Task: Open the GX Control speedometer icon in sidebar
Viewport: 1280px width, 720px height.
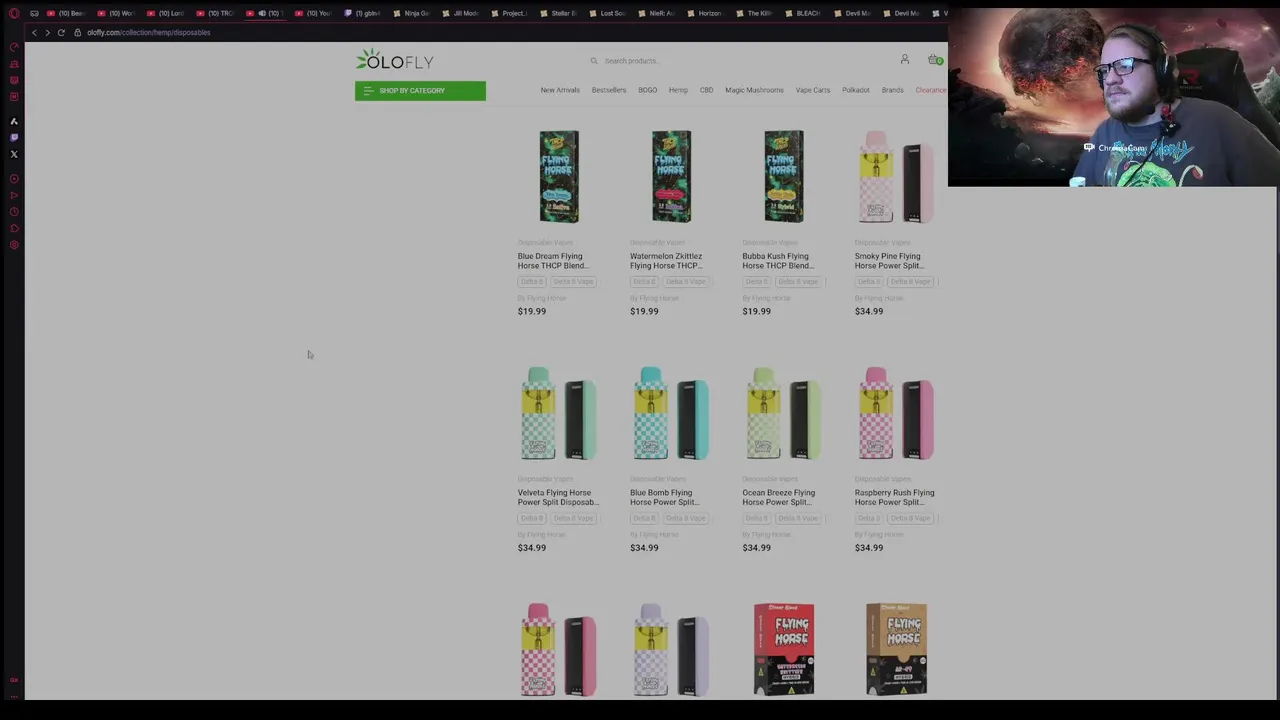Action: click(14, 47)
